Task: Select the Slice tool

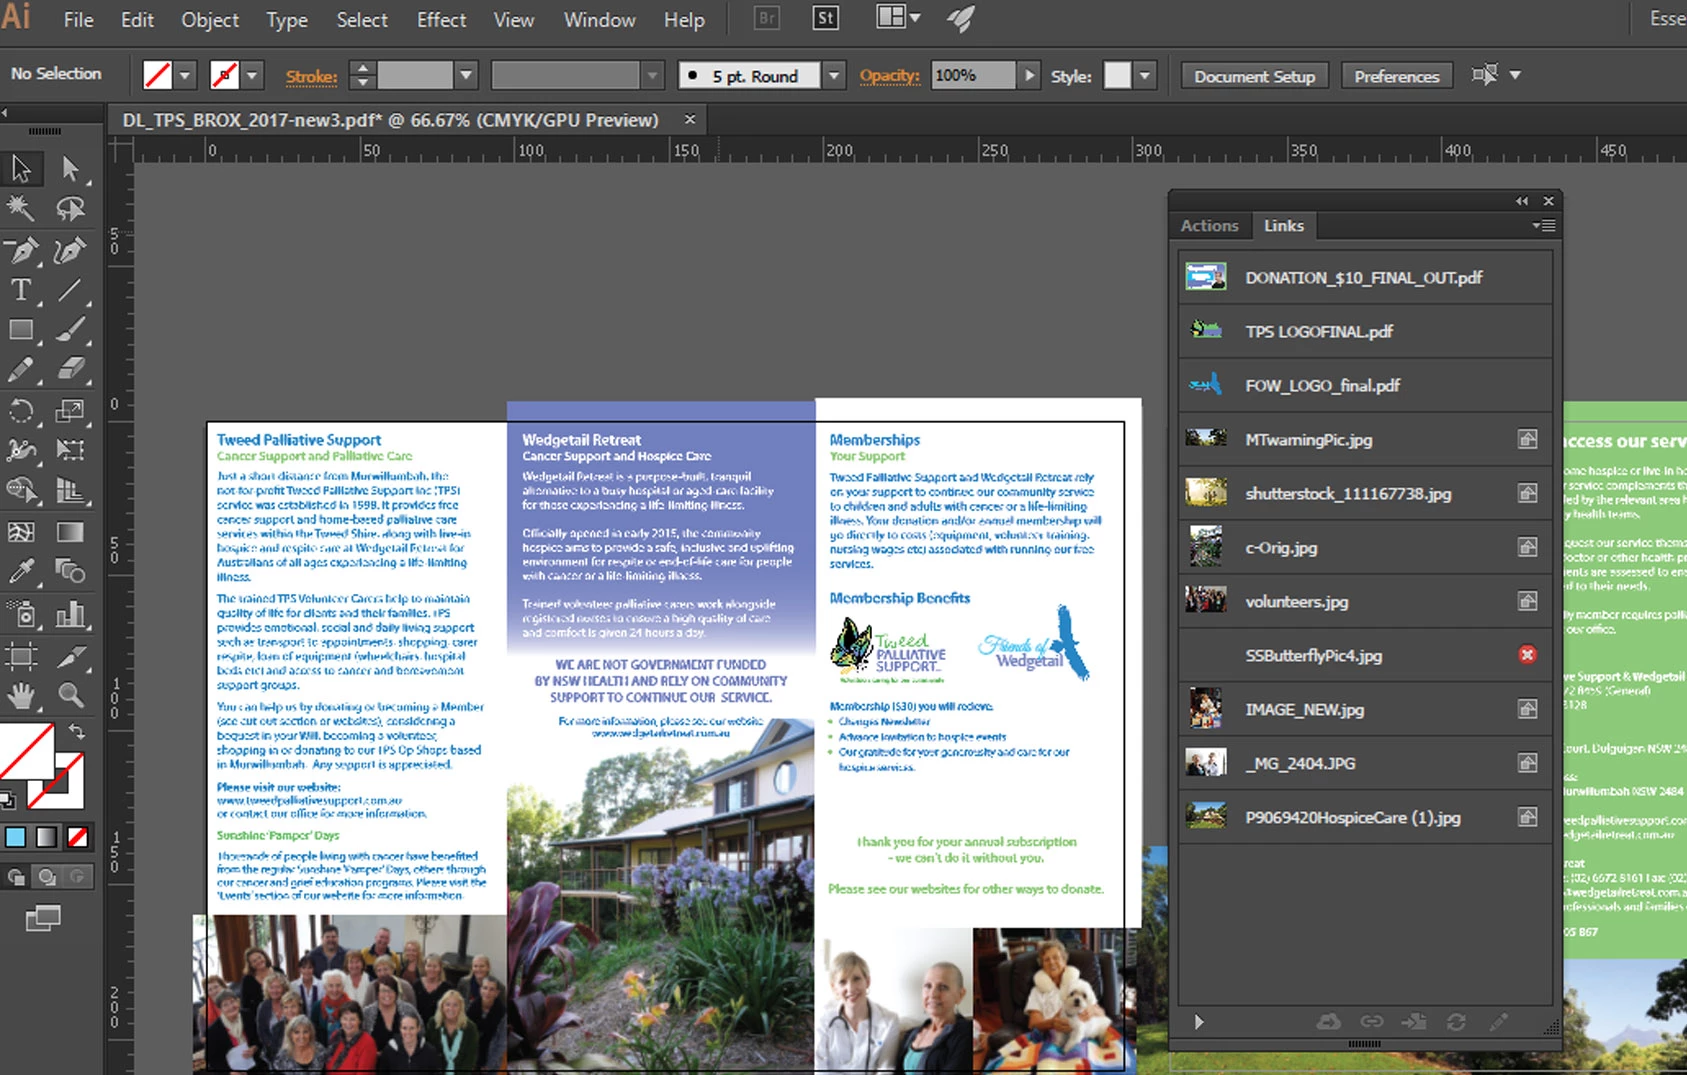Action: tap(70, 656)
